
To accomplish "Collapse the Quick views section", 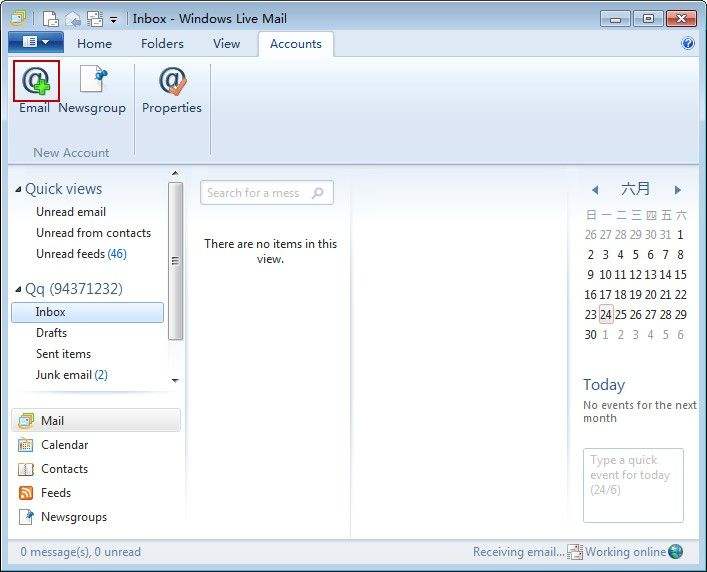I will (x=18, y=189).
